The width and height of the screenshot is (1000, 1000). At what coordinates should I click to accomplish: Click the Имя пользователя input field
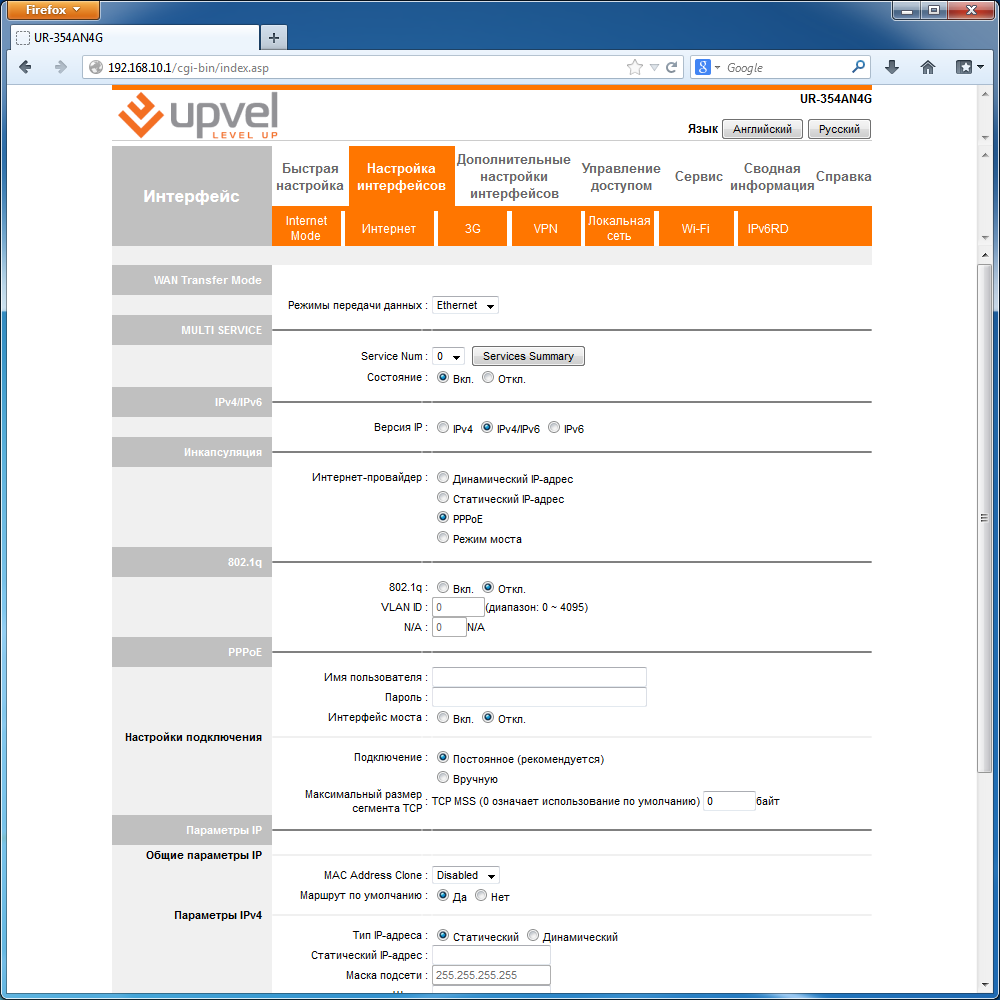[540, 677]
